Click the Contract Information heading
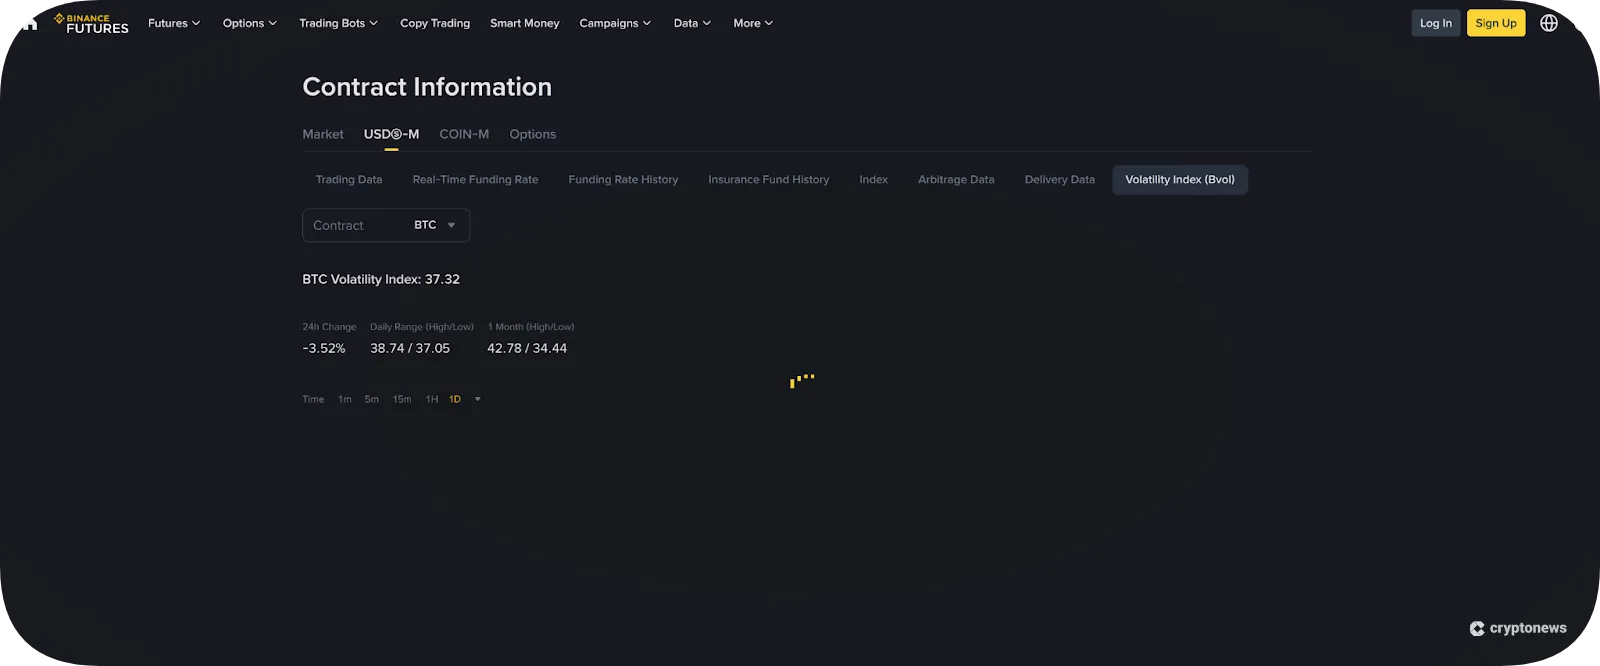 point(427,87)
